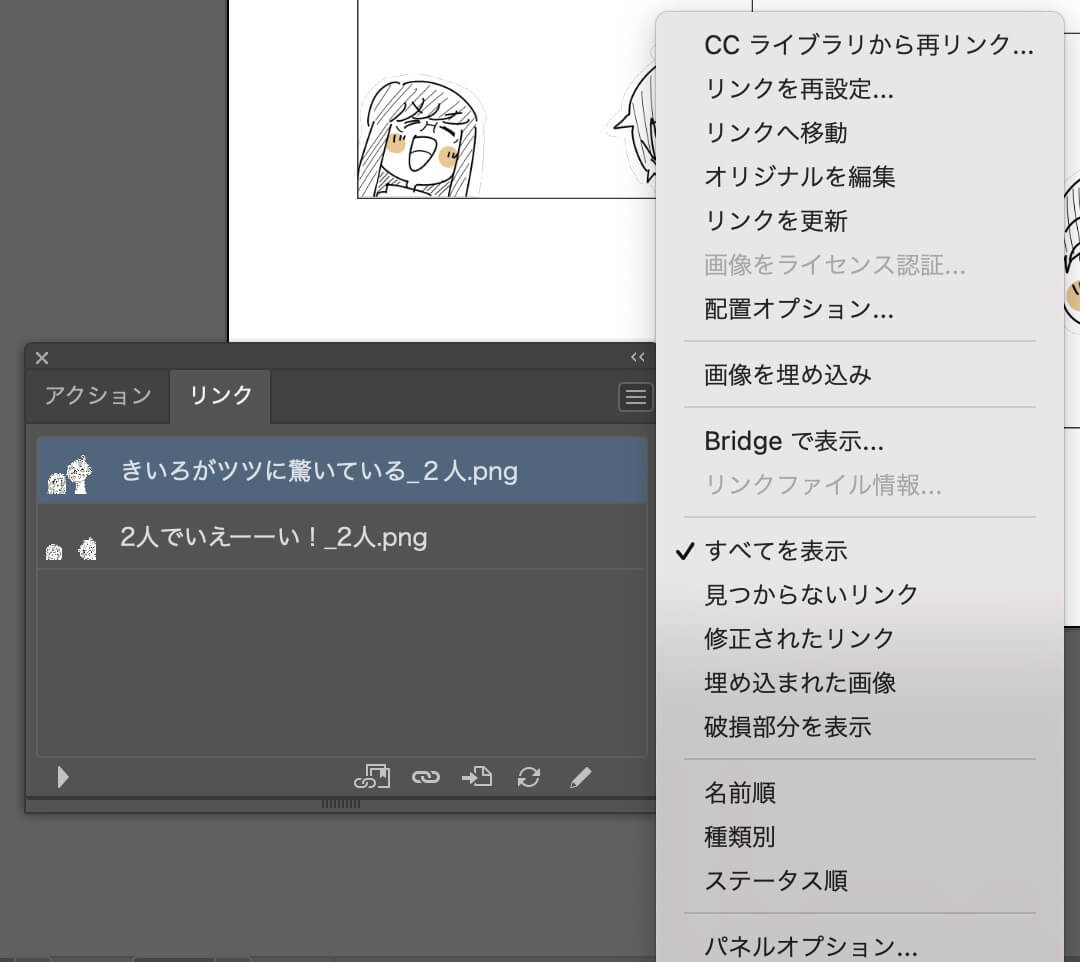
Task: Click the Relink chain icon
Action: 425,777
